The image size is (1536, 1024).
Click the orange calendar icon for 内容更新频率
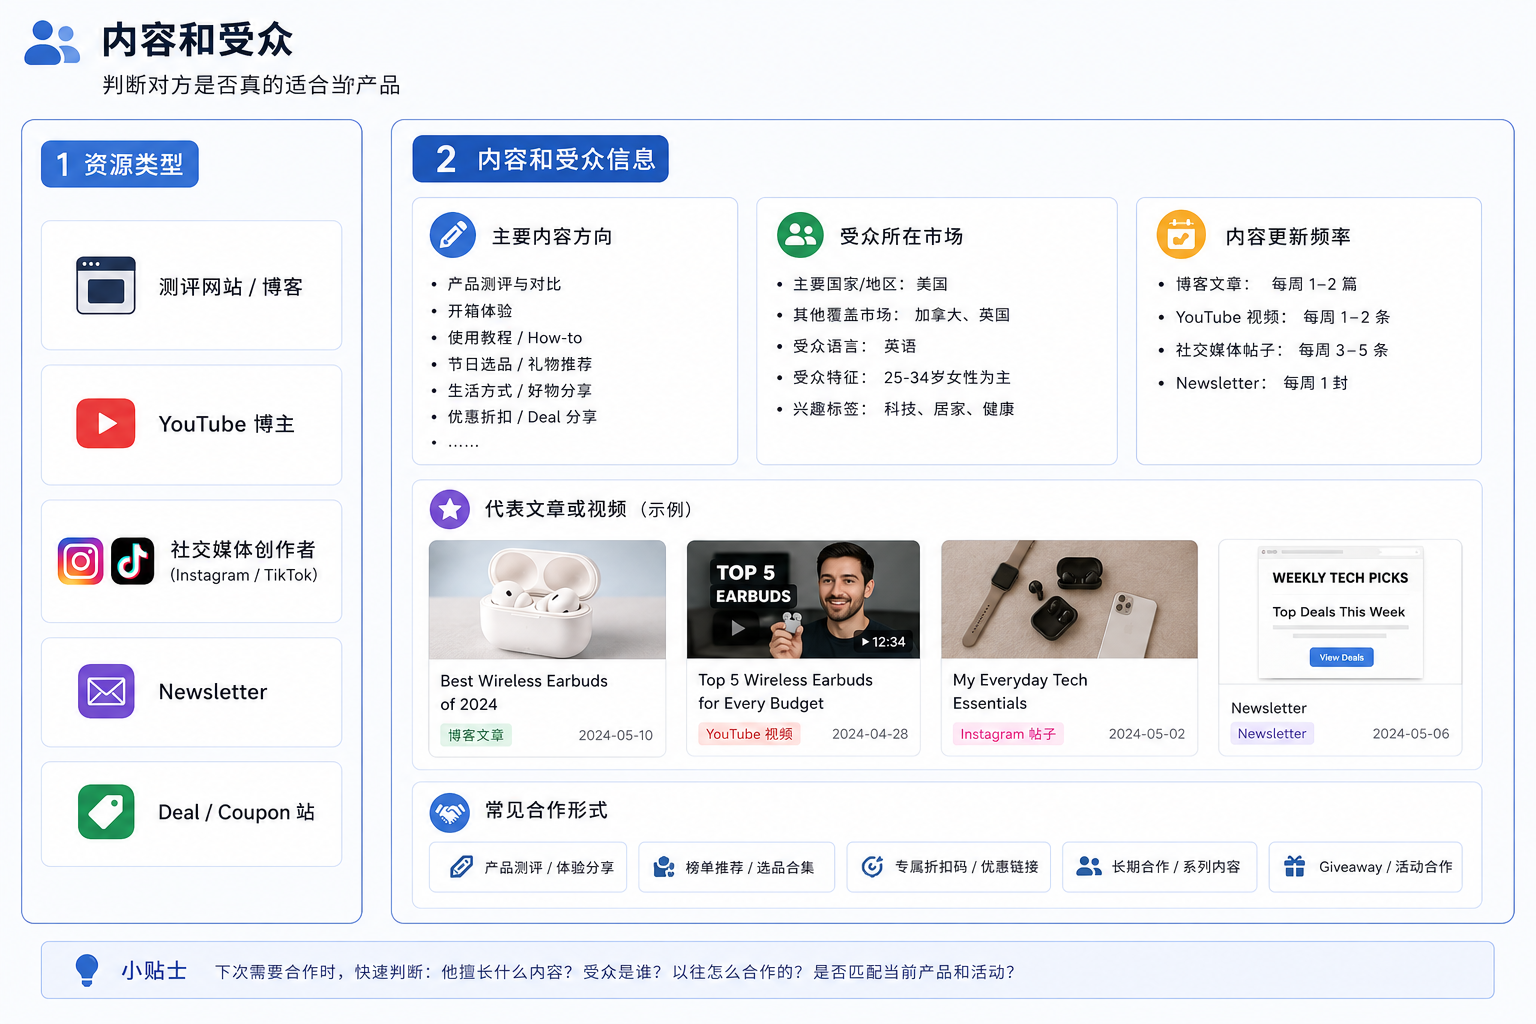coord(1181,235)
